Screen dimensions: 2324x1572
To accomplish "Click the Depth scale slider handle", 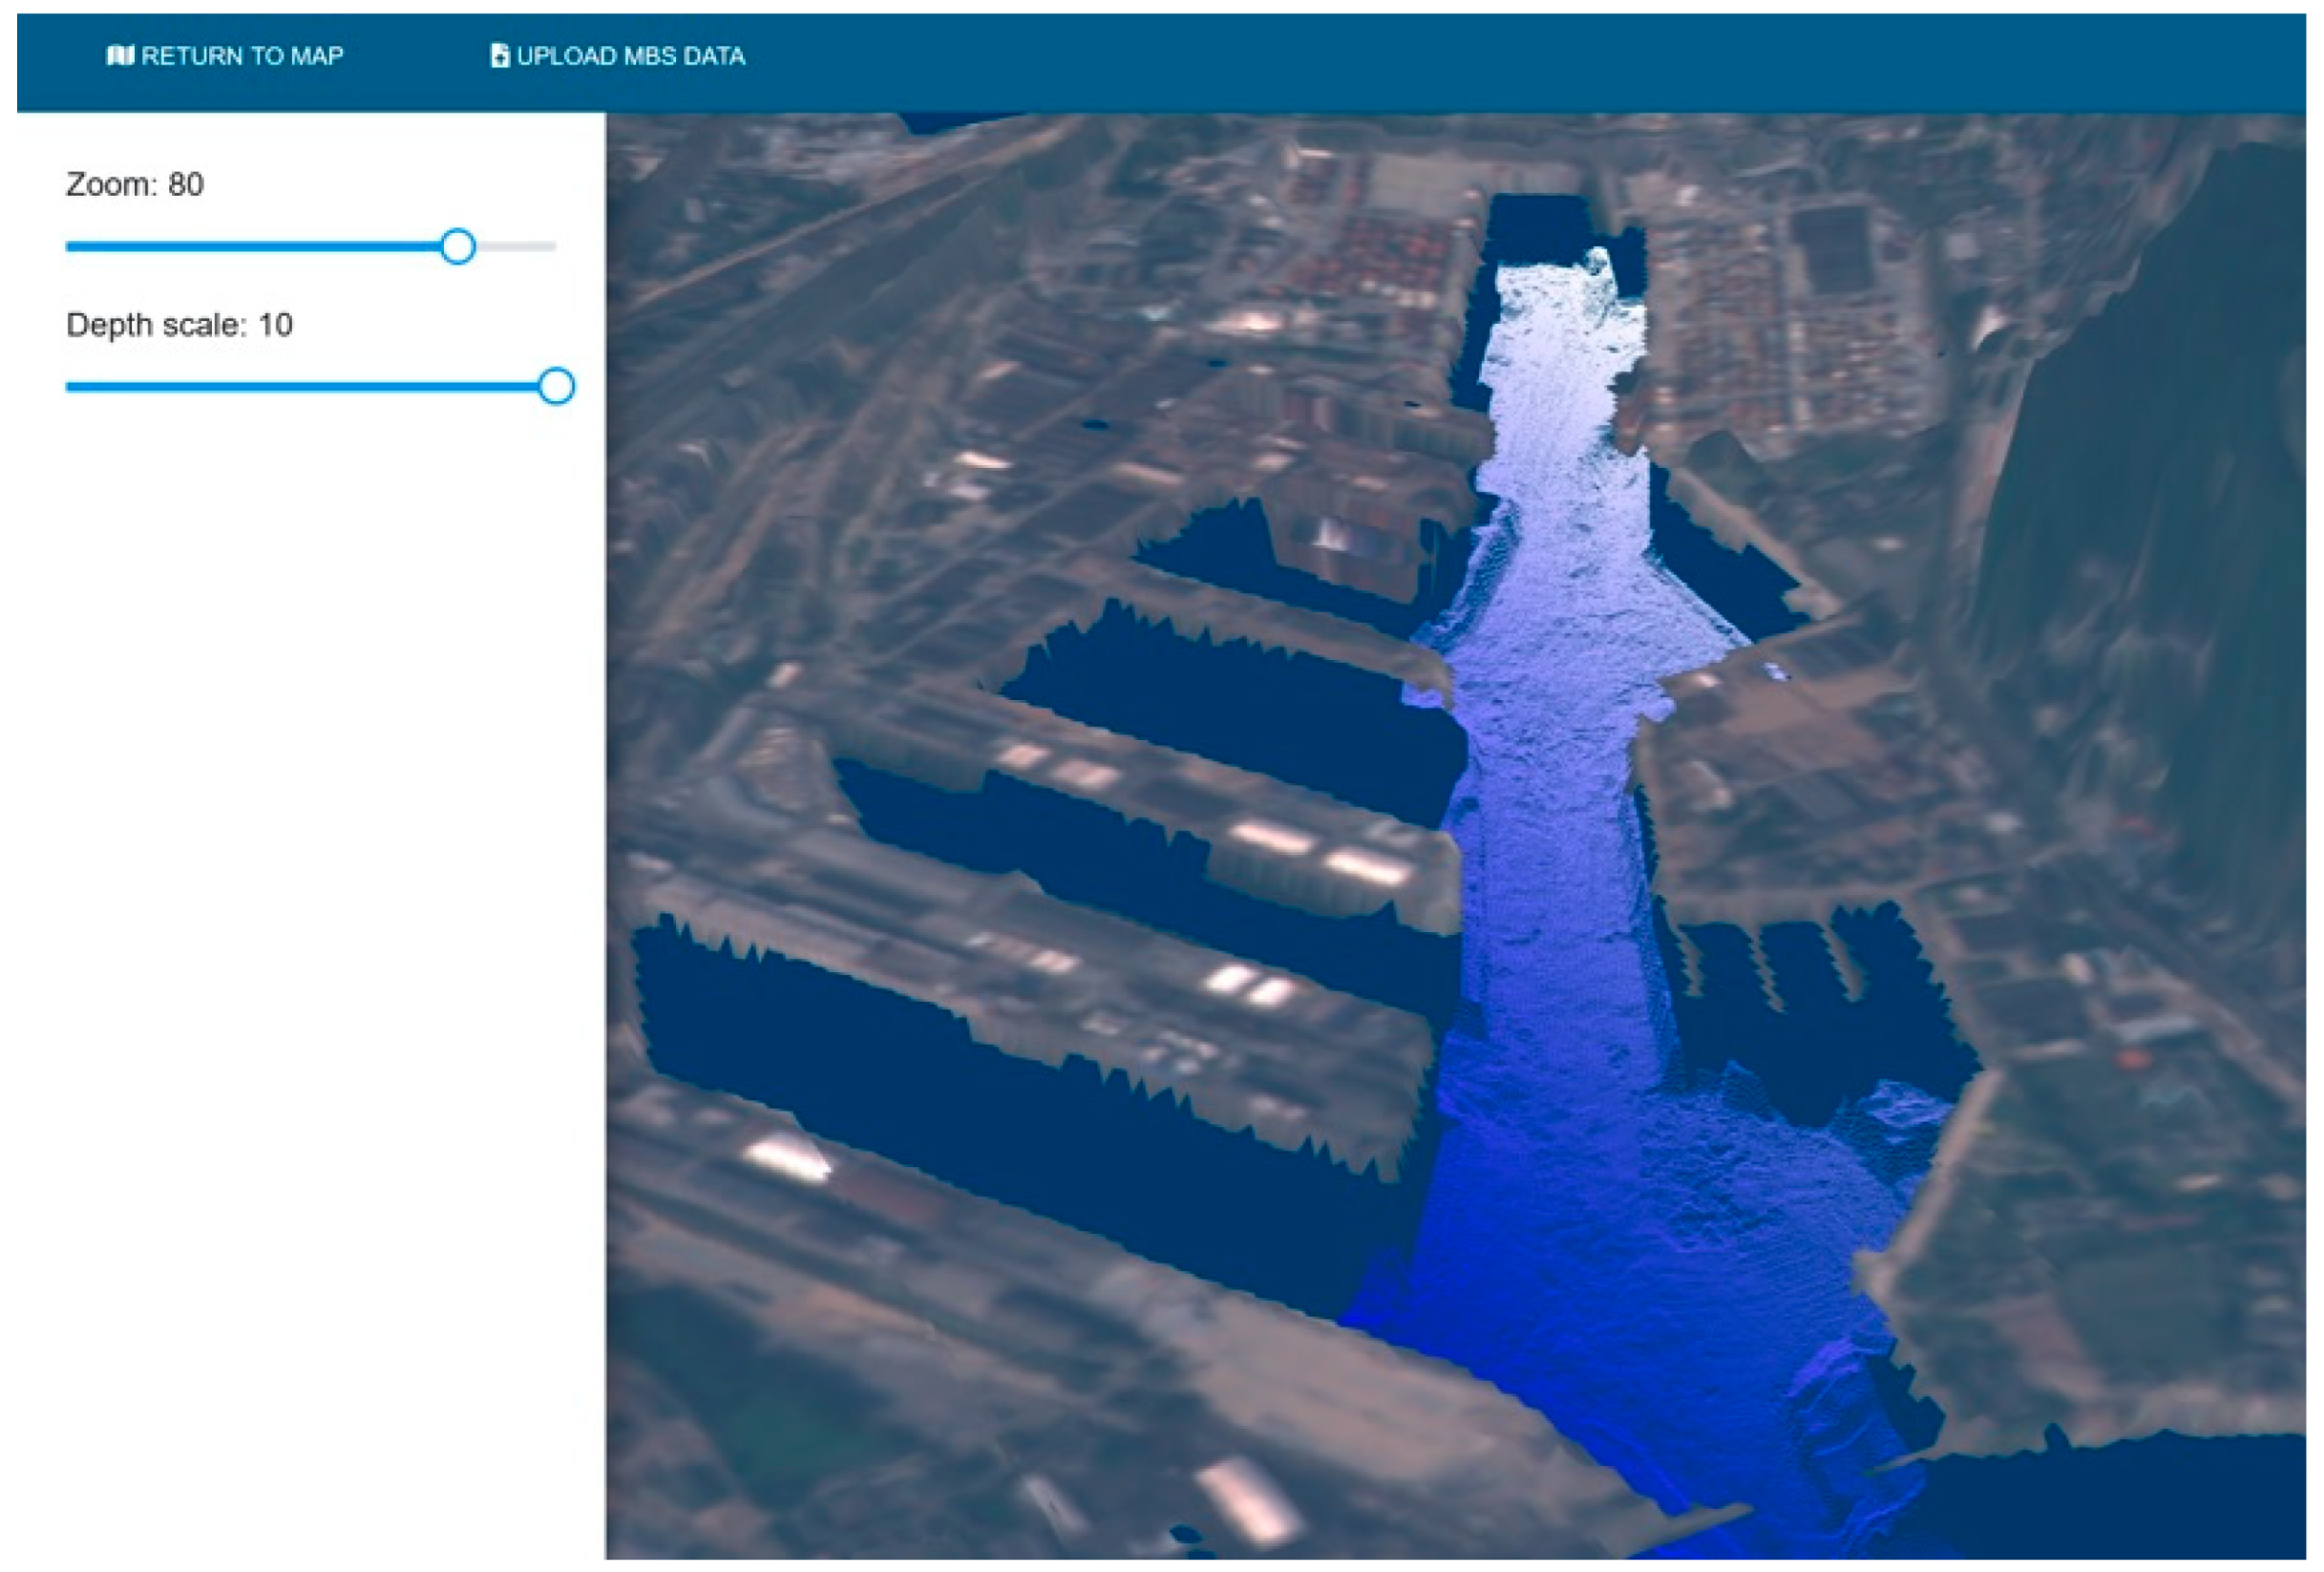I will (556, 386).
